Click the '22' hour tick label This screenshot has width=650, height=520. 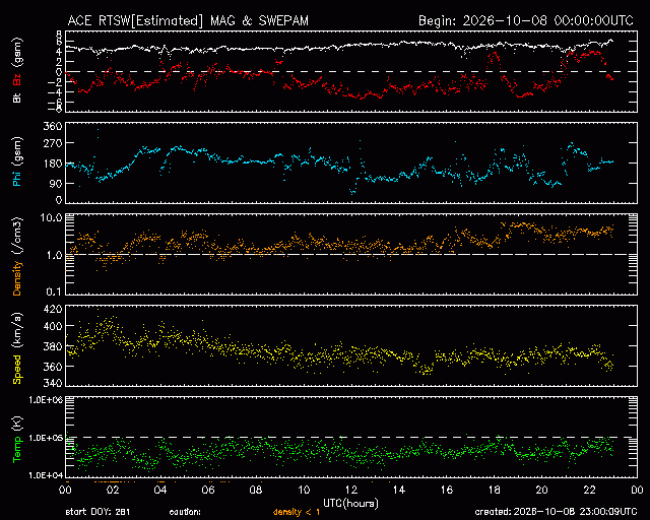point(589,490)
